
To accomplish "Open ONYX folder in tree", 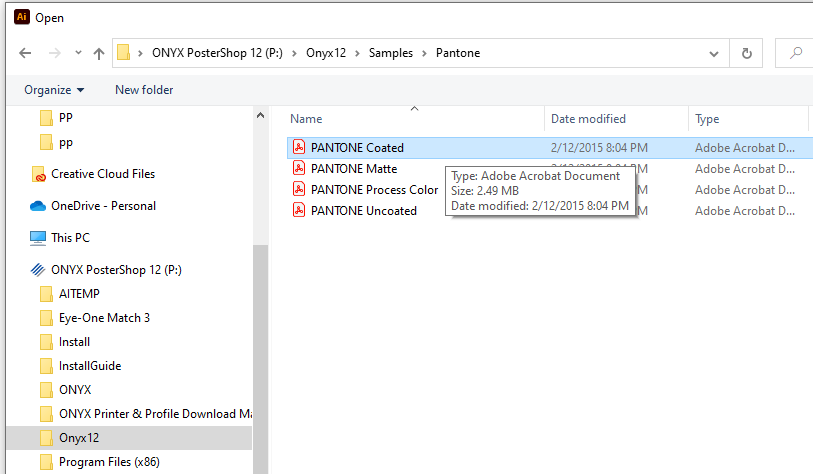I will 75,389.
